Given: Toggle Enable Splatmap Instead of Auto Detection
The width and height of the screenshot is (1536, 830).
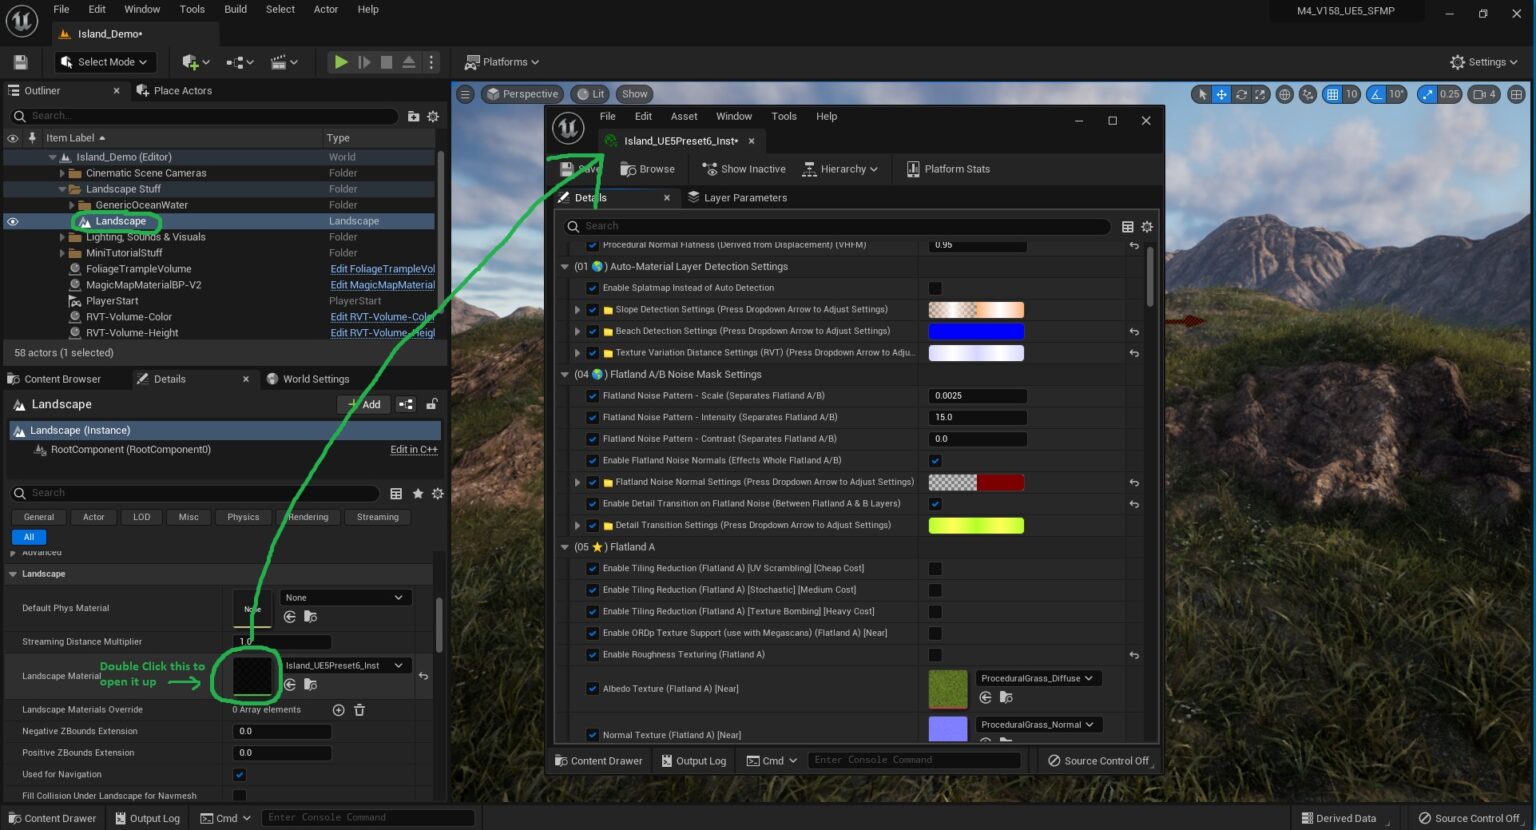Looking at the screenshot, I should click(x=935, y=288).
